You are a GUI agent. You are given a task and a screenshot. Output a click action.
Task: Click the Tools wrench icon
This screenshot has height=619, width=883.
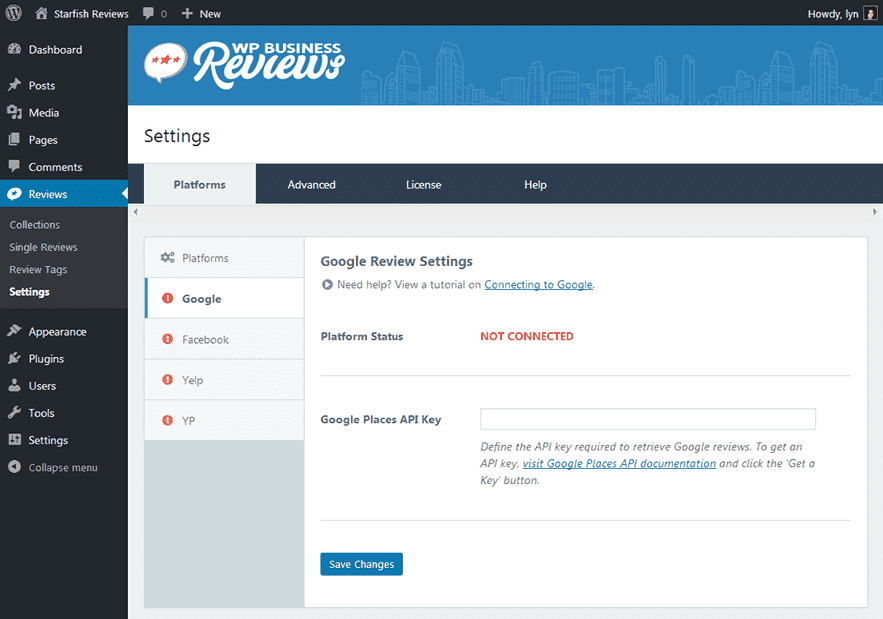15,412
